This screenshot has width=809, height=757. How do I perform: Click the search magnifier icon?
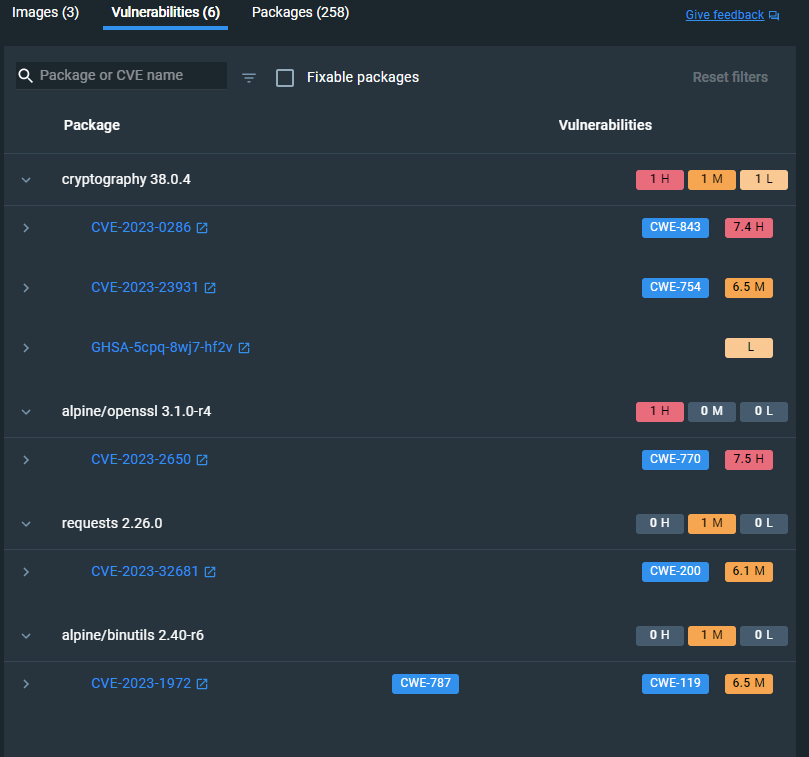(x=25, y=75)
